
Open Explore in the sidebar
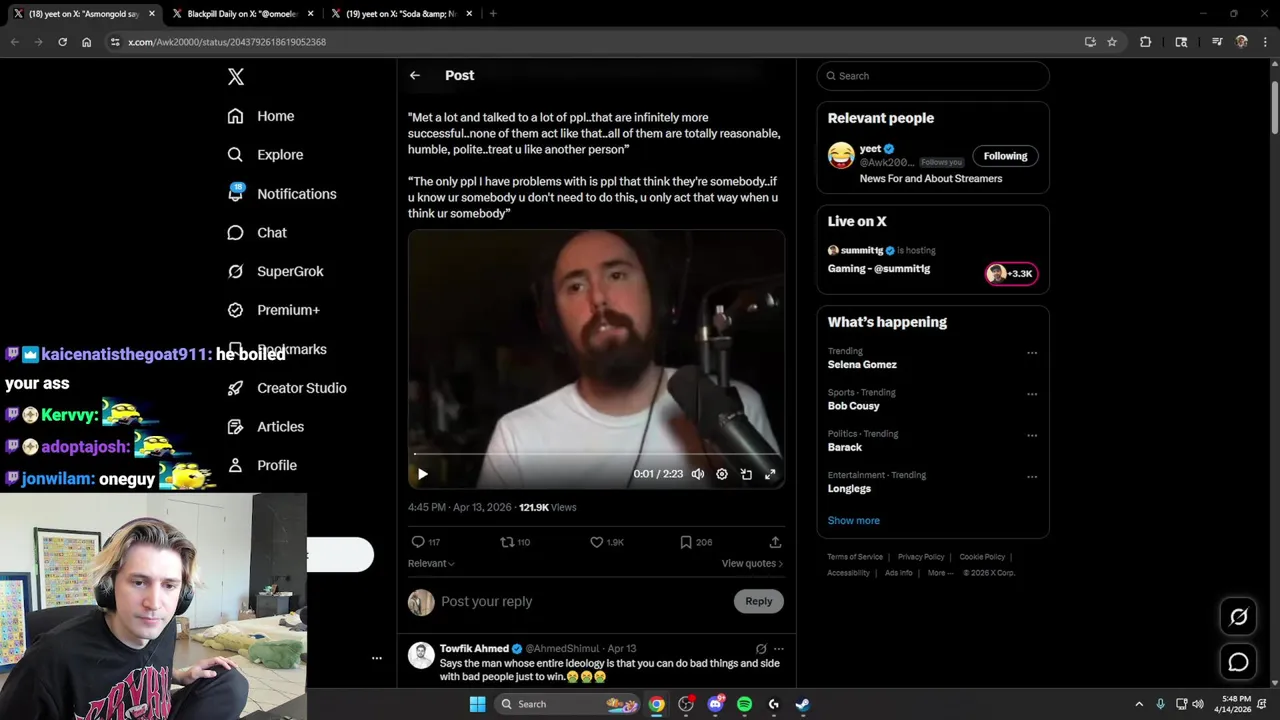tap(265, 155)
